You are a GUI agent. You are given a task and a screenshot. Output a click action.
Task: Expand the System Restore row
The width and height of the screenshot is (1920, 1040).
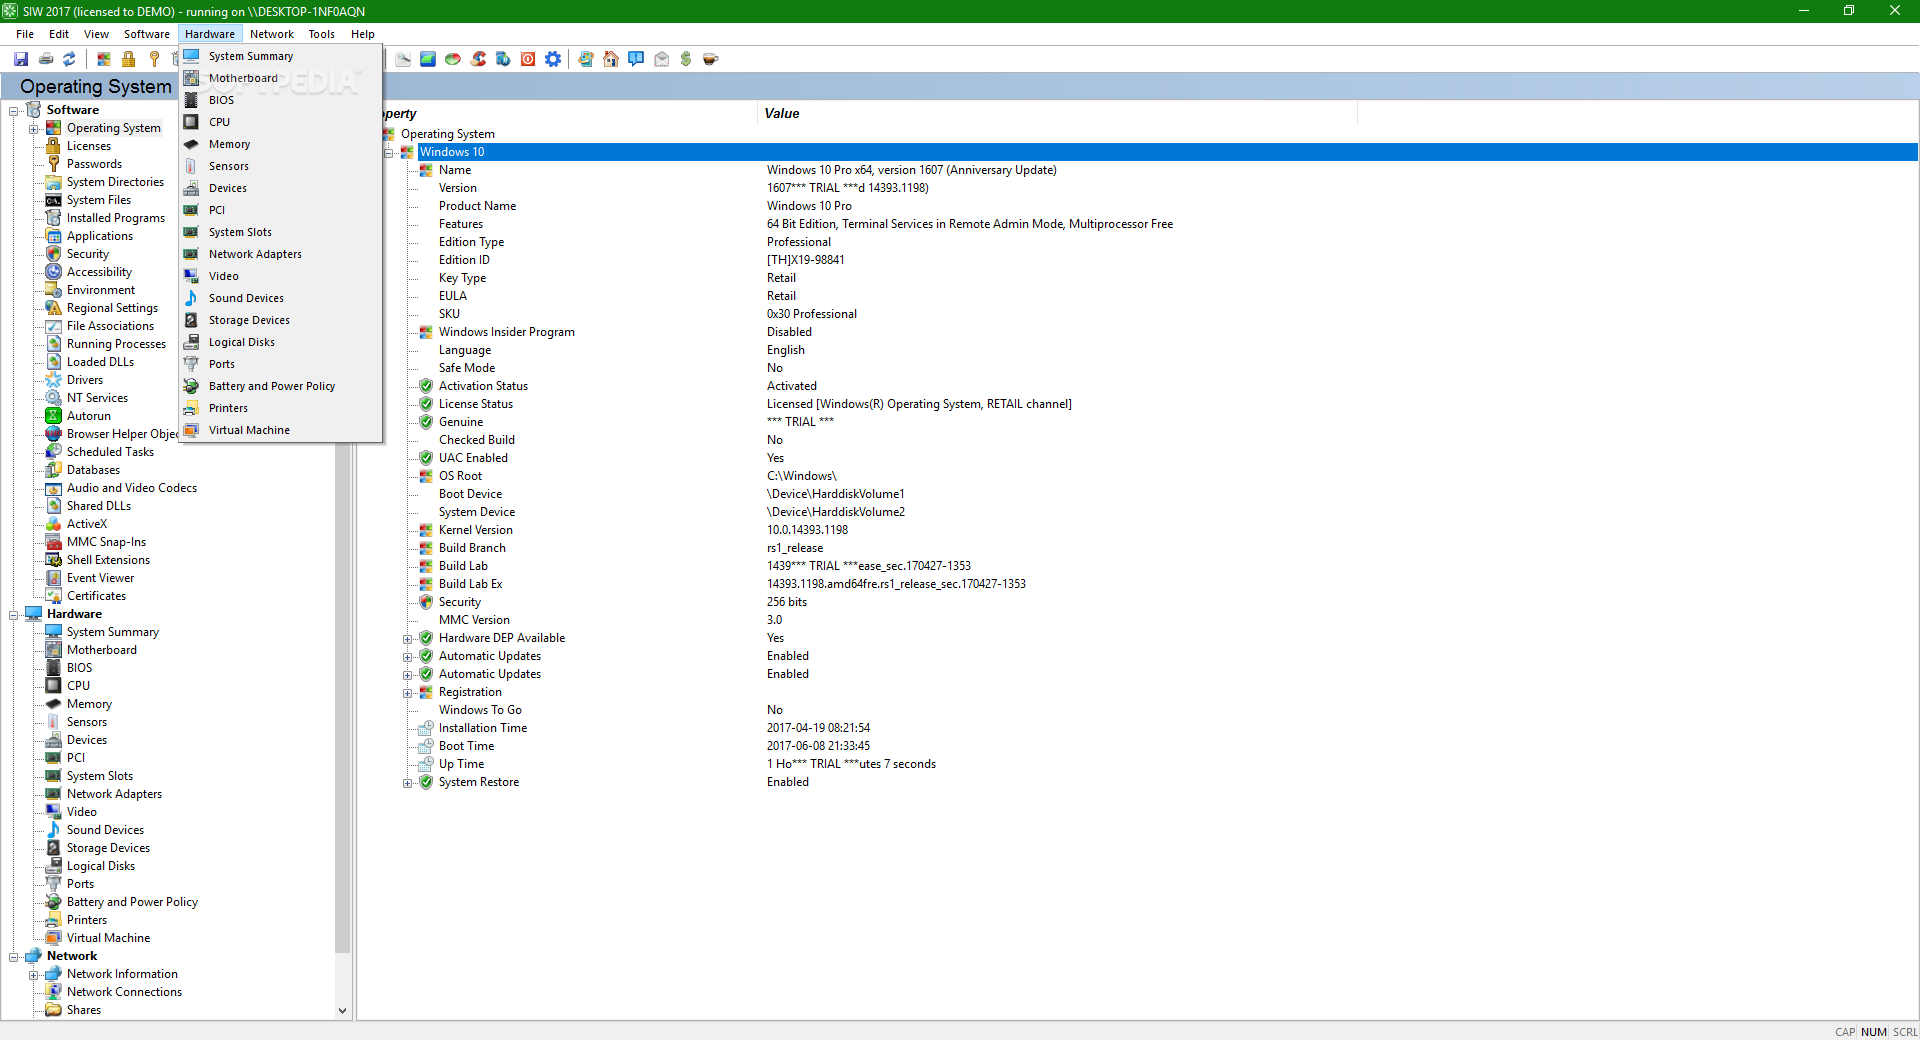[407, 783]
